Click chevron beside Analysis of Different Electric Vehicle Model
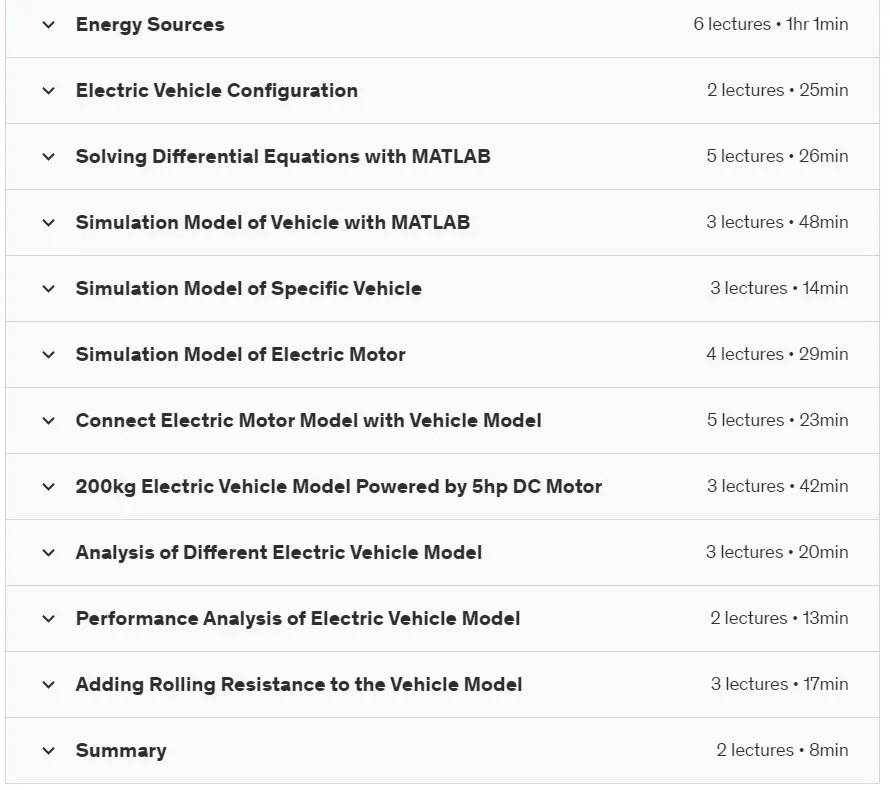Screen dimensions: 889x790 (49, 553)
